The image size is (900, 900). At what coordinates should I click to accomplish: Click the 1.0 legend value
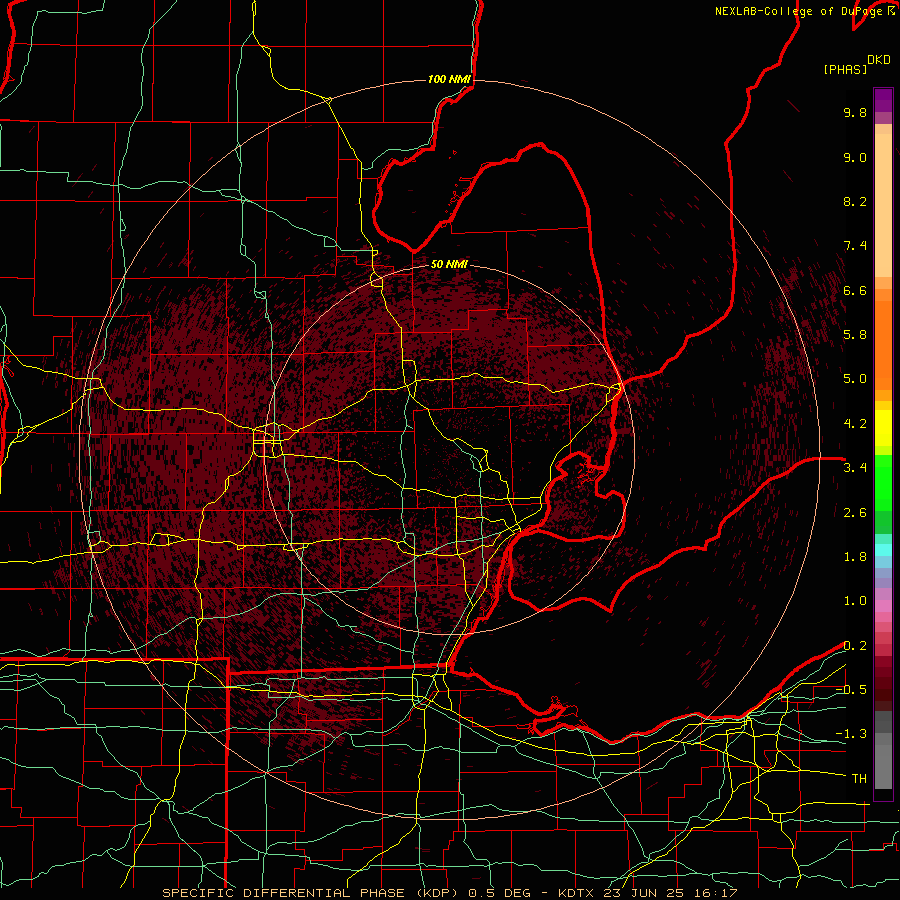pyautogui.click(x=855, y=601)
